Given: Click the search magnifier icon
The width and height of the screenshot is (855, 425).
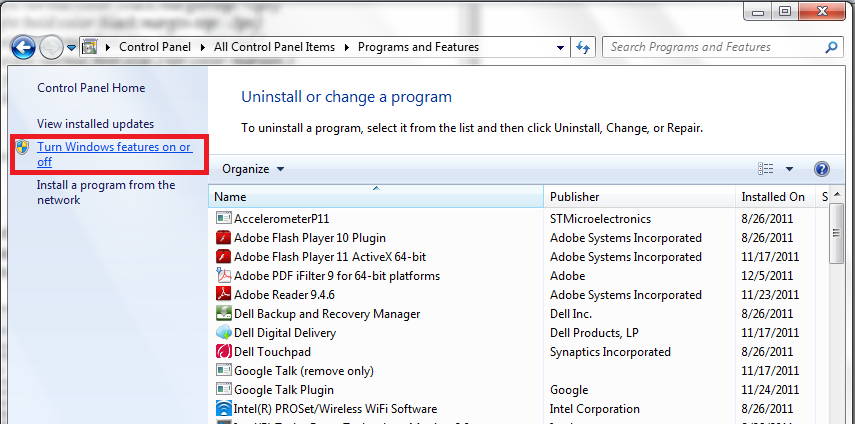Looking at the screenshot, I should point(831,47).
